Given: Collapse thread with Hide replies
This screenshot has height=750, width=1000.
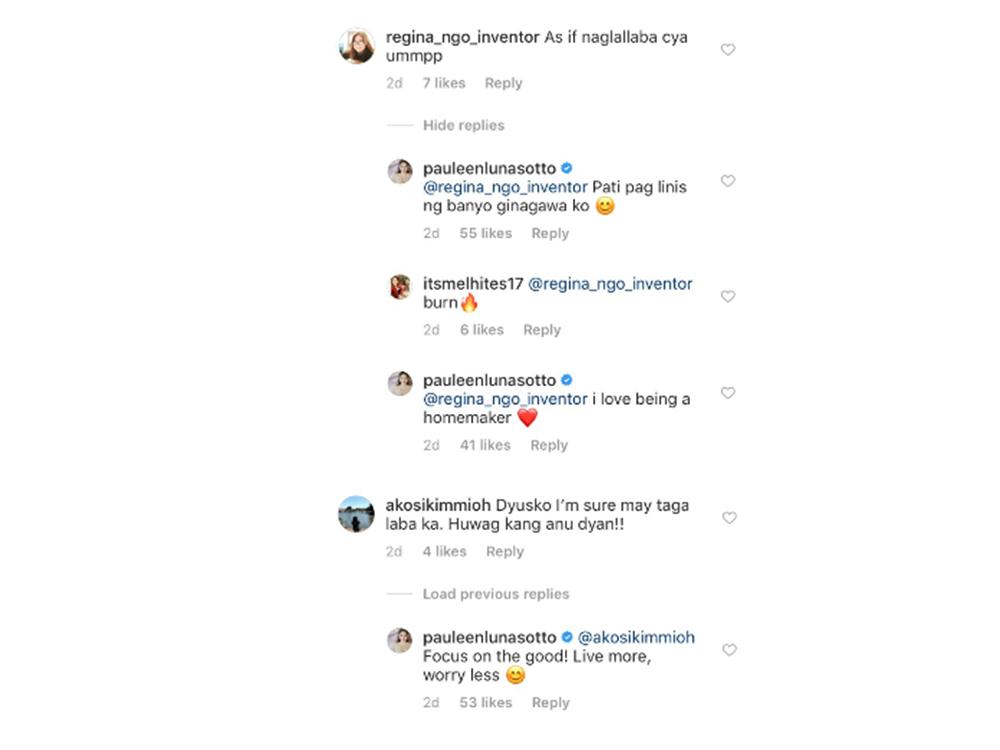Looking at the screenshot, I should pyautogui.click(x=464, y=125).
